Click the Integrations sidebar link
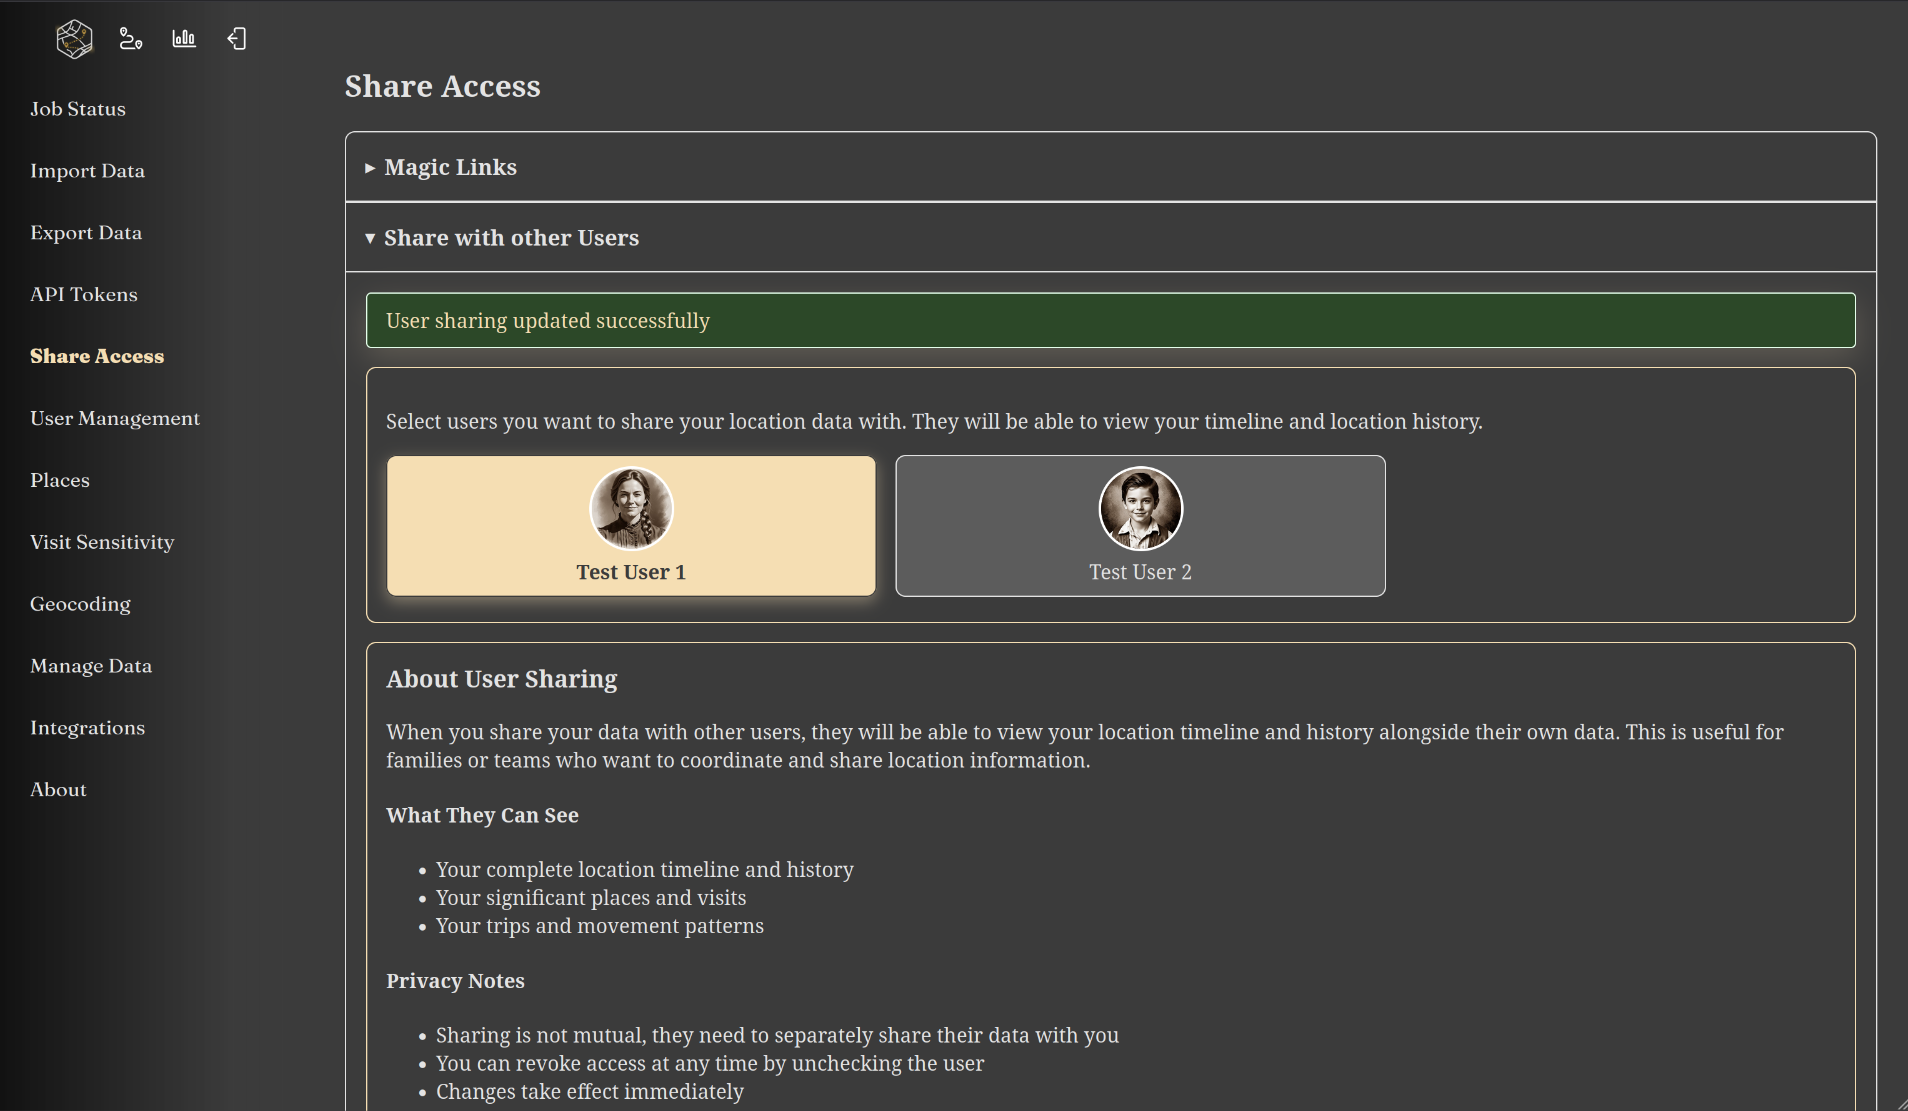Image resolution: width=1908 pixels, height=1111 pixels. [87, 728]
